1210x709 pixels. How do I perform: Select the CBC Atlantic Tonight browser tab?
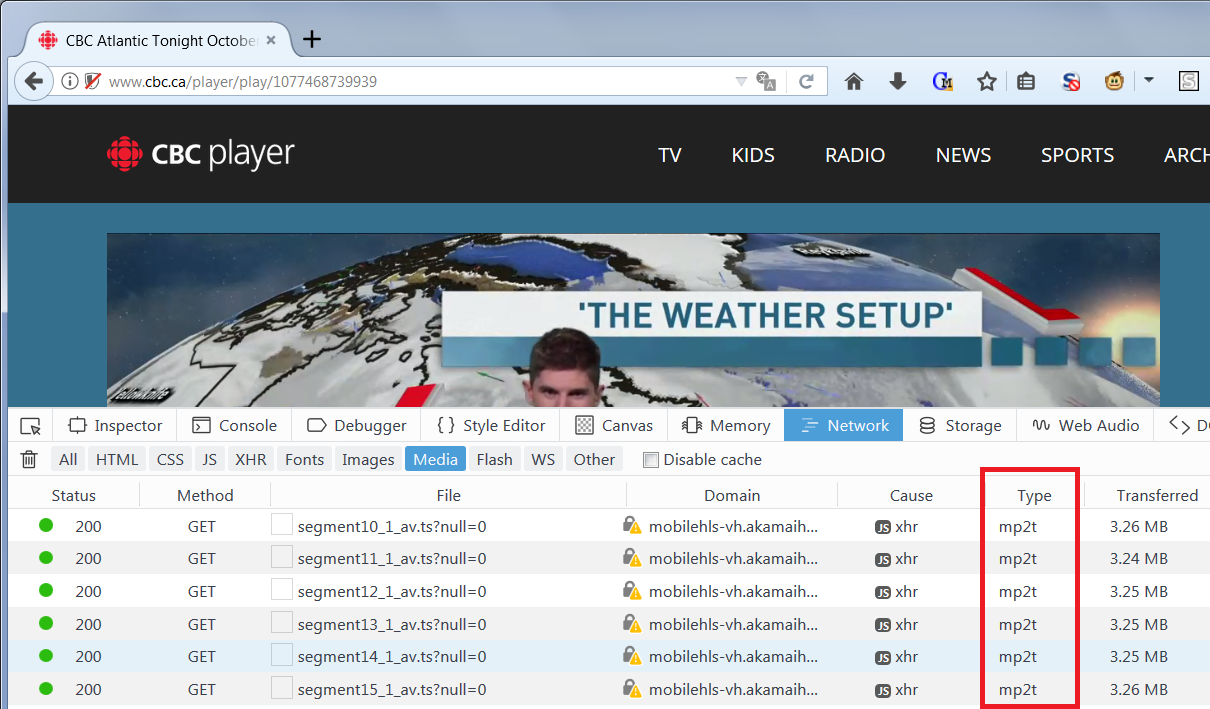pos(158,40)
